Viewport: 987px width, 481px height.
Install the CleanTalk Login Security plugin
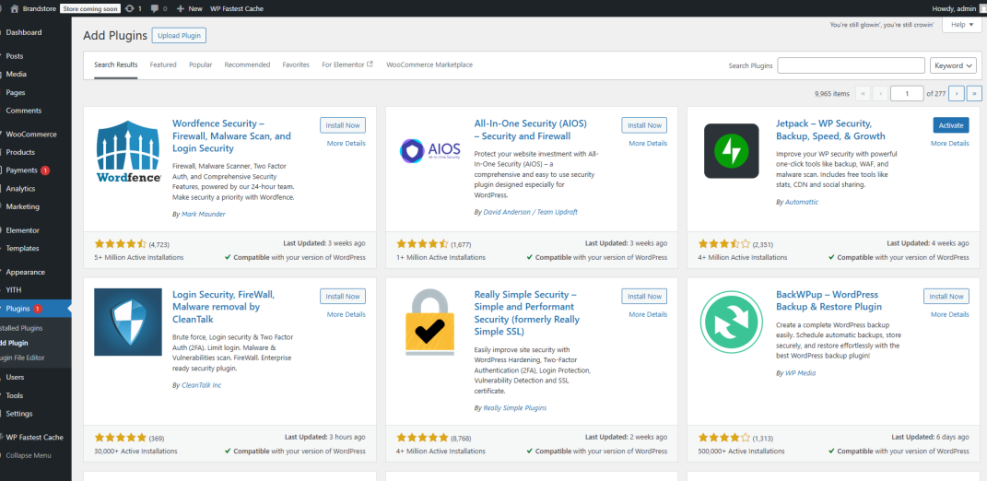[342, 296]
